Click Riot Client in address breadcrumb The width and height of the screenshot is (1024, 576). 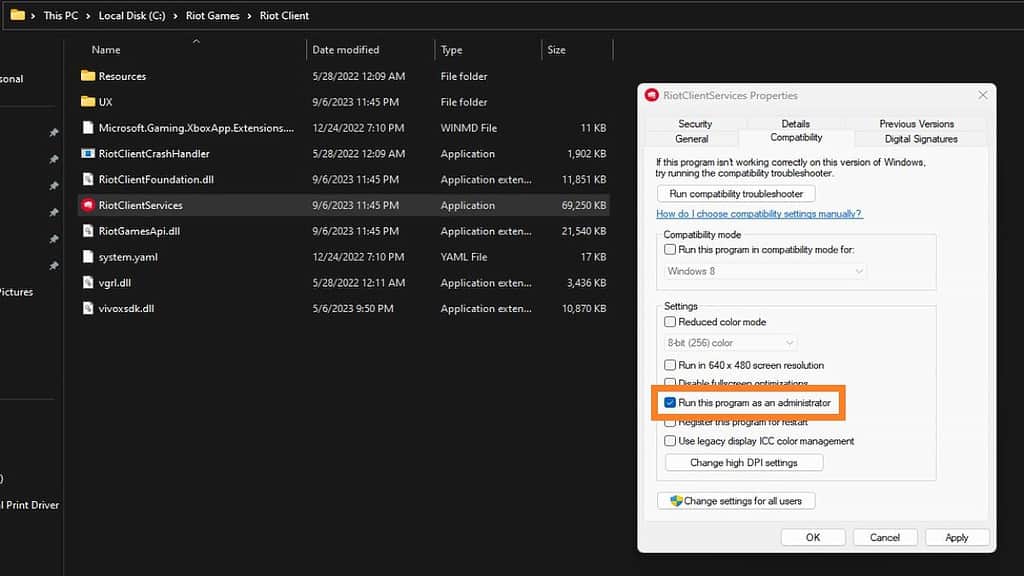tap(284, 16)
